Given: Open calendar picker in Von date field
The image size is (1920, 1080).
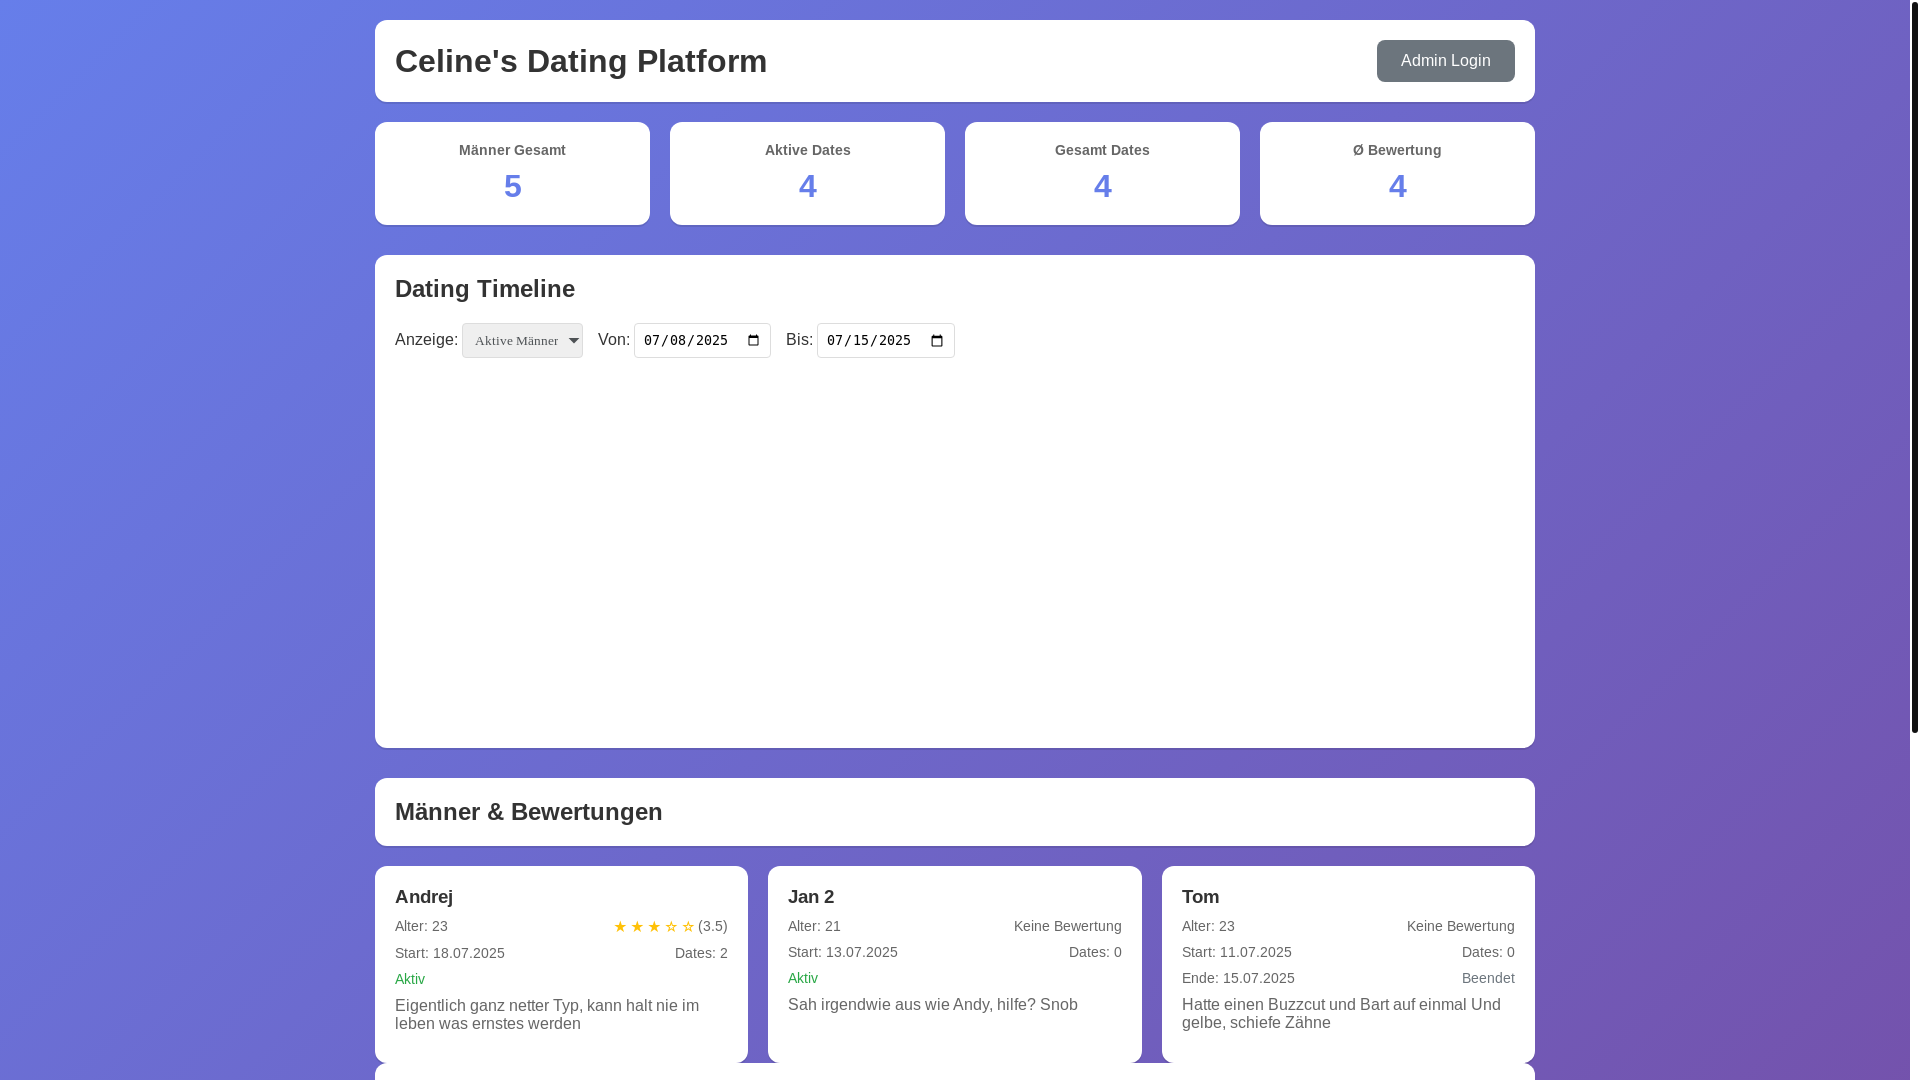Looking at the screenshot, I should (x=754, y=340).
